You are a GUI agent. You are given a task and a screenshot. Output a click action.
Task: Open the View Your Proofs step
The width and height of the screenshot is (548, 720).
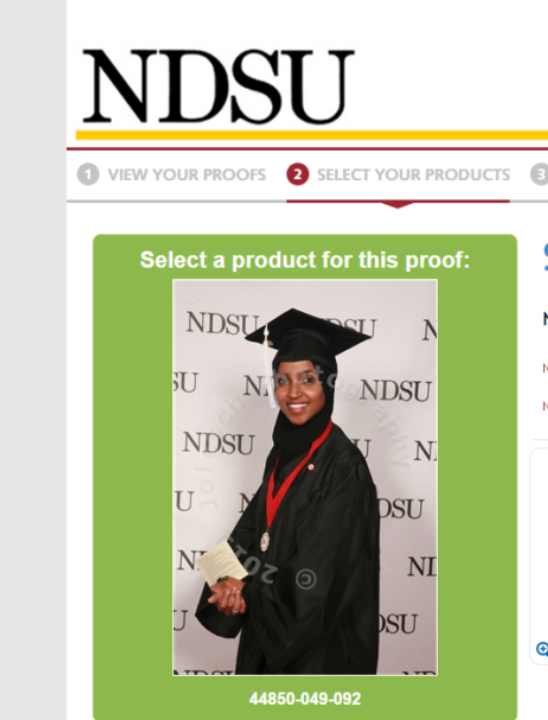(x=187, y=174)
